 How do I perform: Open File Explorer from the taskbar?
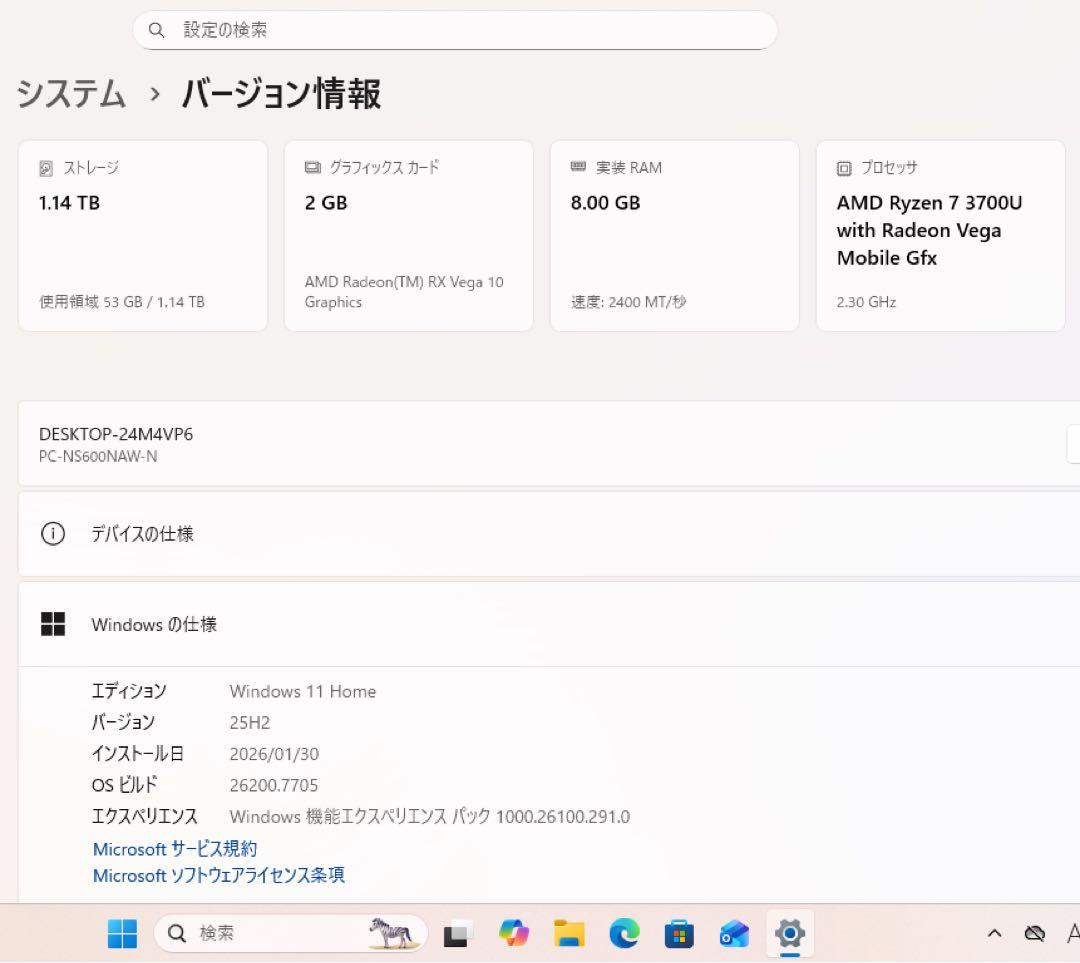point(569,933)
